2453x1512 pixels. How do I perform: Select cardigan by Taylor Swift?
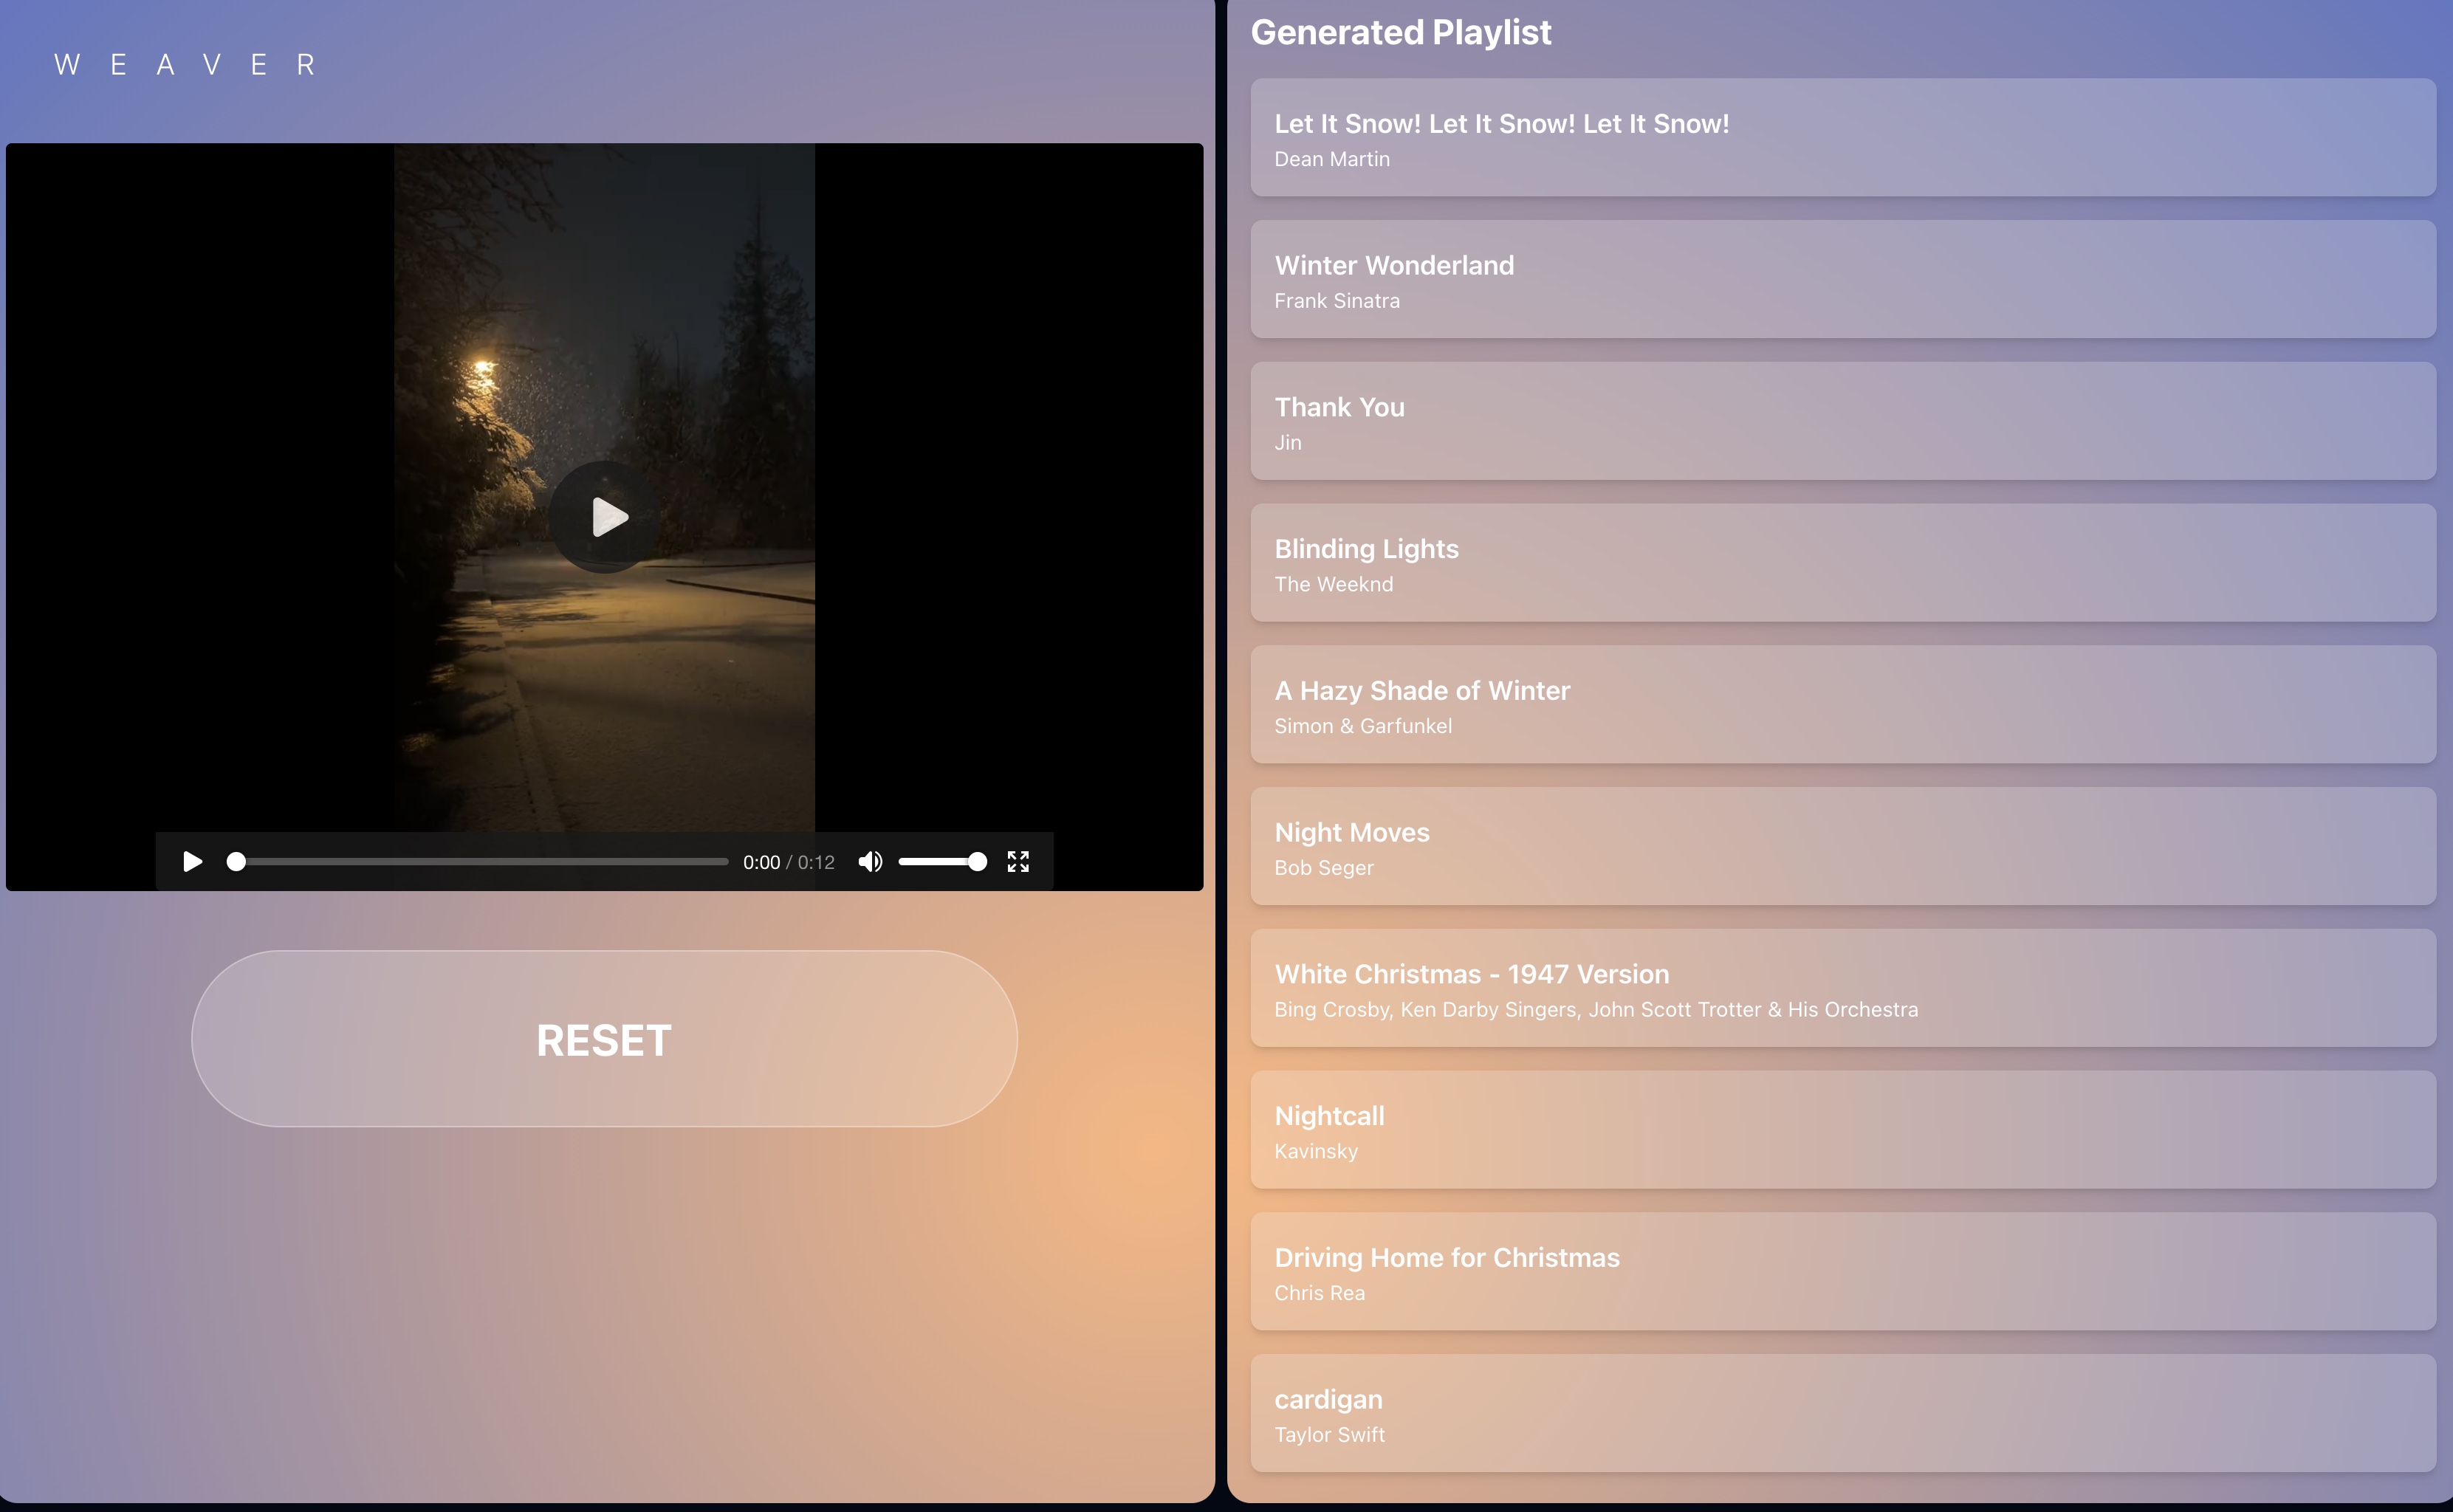coord(1842,1414)
